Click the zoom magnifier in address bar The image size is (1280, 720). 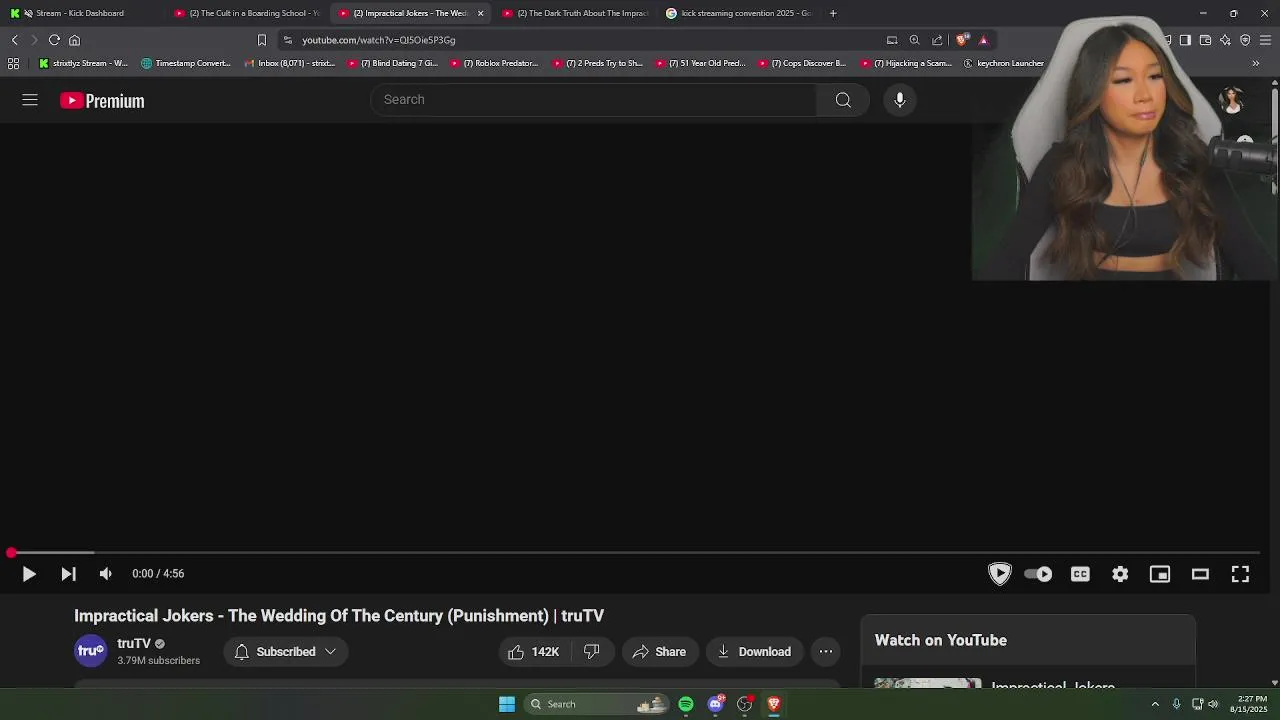click(914, 40)
